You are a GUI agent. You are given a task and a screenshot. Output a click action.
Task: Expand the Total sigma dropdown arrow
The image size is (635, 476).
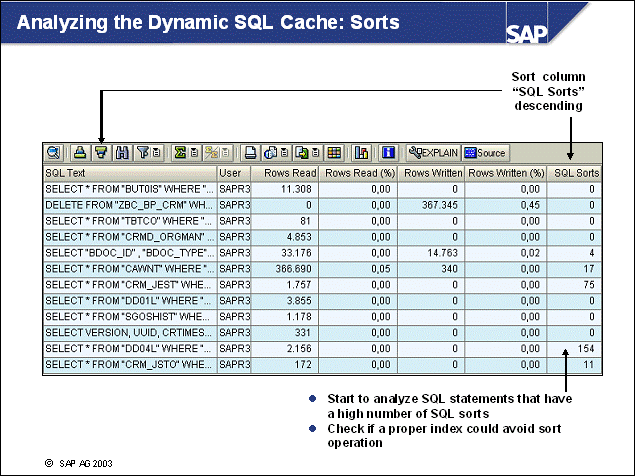coord(192,153)
